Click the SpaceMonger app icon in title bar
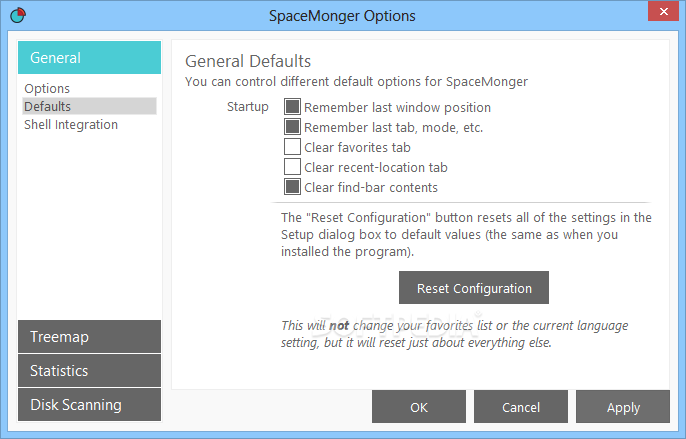 click(x=18, y=15)
